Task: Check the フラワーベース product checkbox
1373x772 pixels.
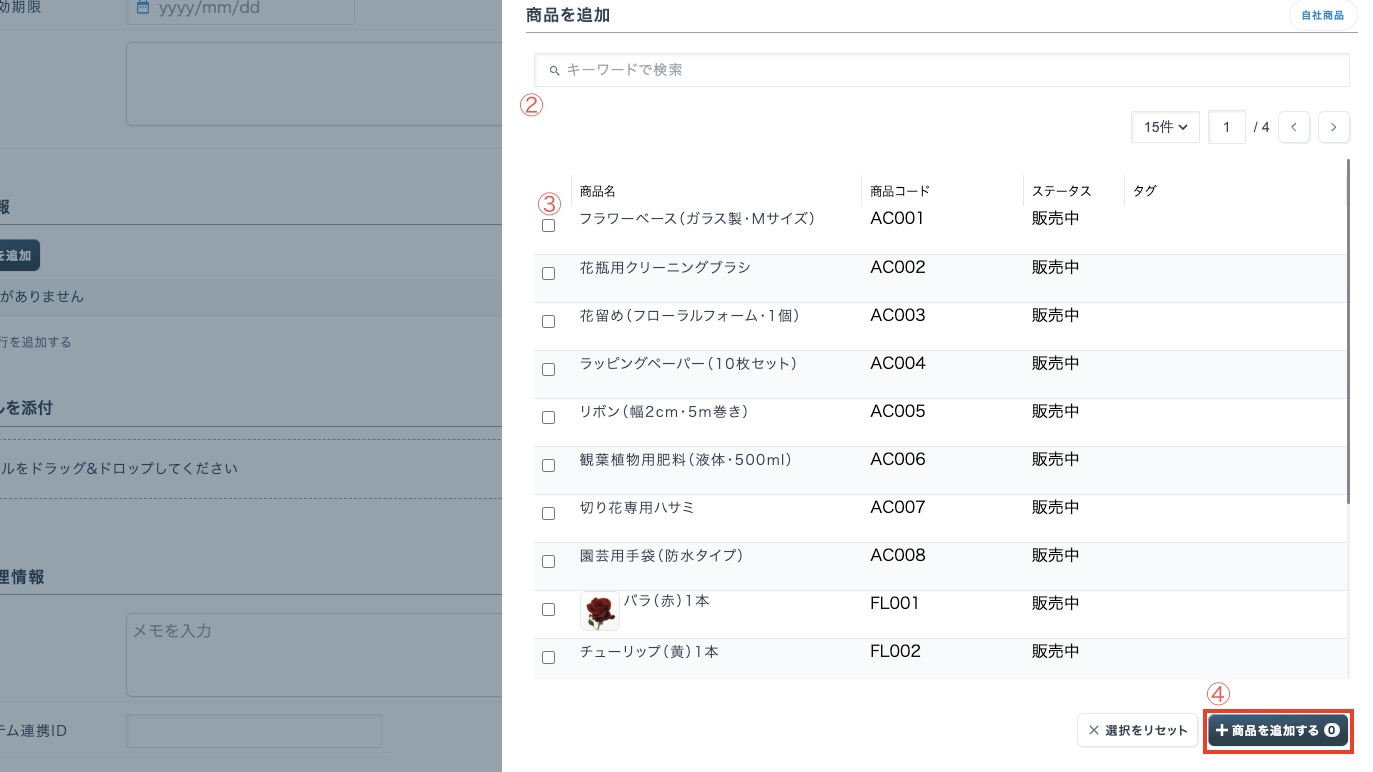Action: click(548, 226)
